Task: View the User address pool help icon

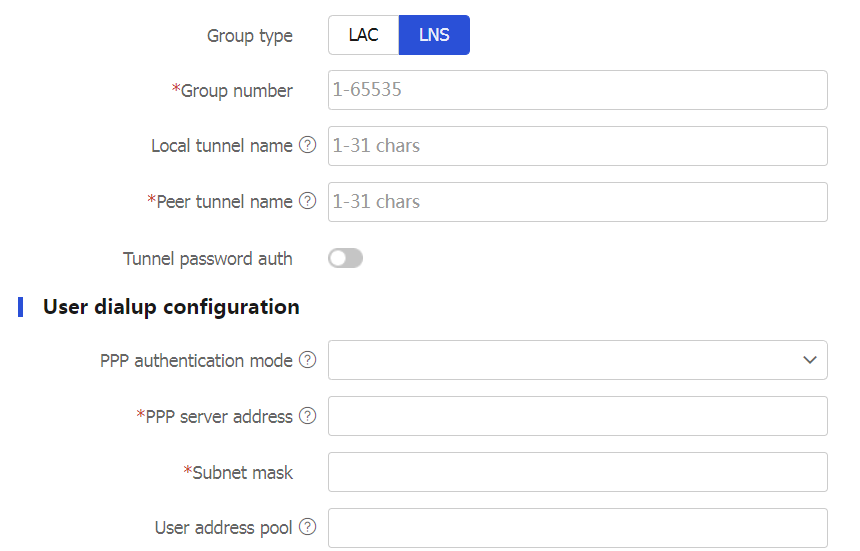Action: [x=308, y=528]
